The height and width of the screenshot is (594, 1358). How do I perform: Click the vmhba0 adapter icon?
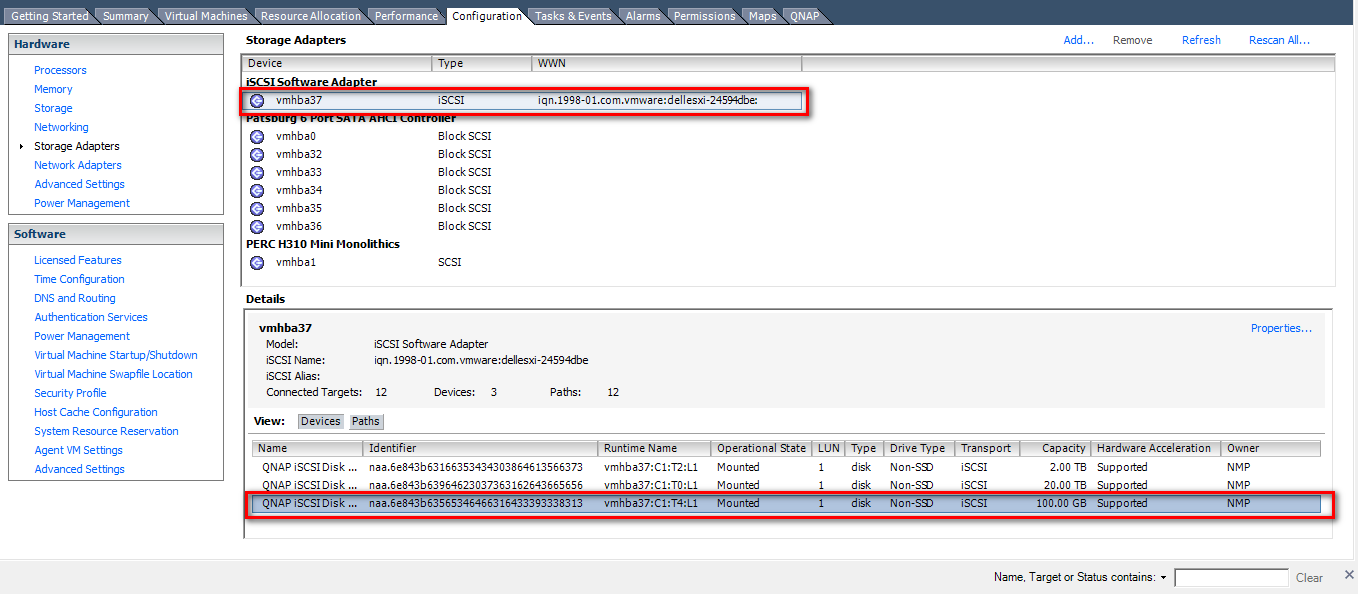(x=257, y=136)
